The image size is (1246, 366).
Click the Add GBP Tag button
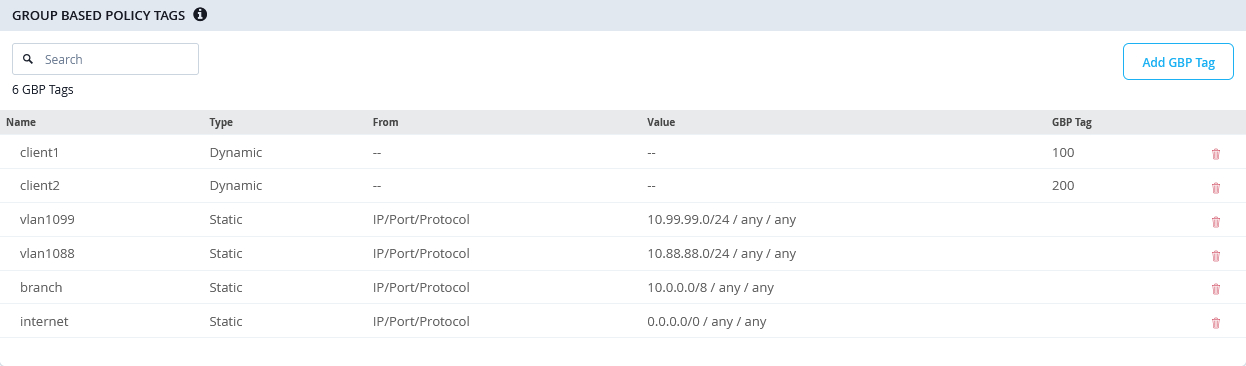click(x=1178, y=62)
